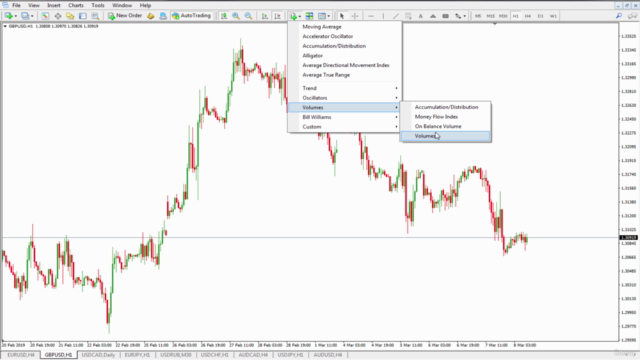
Task: Draw a vertical line tool
Action: [x=383, y=16]
